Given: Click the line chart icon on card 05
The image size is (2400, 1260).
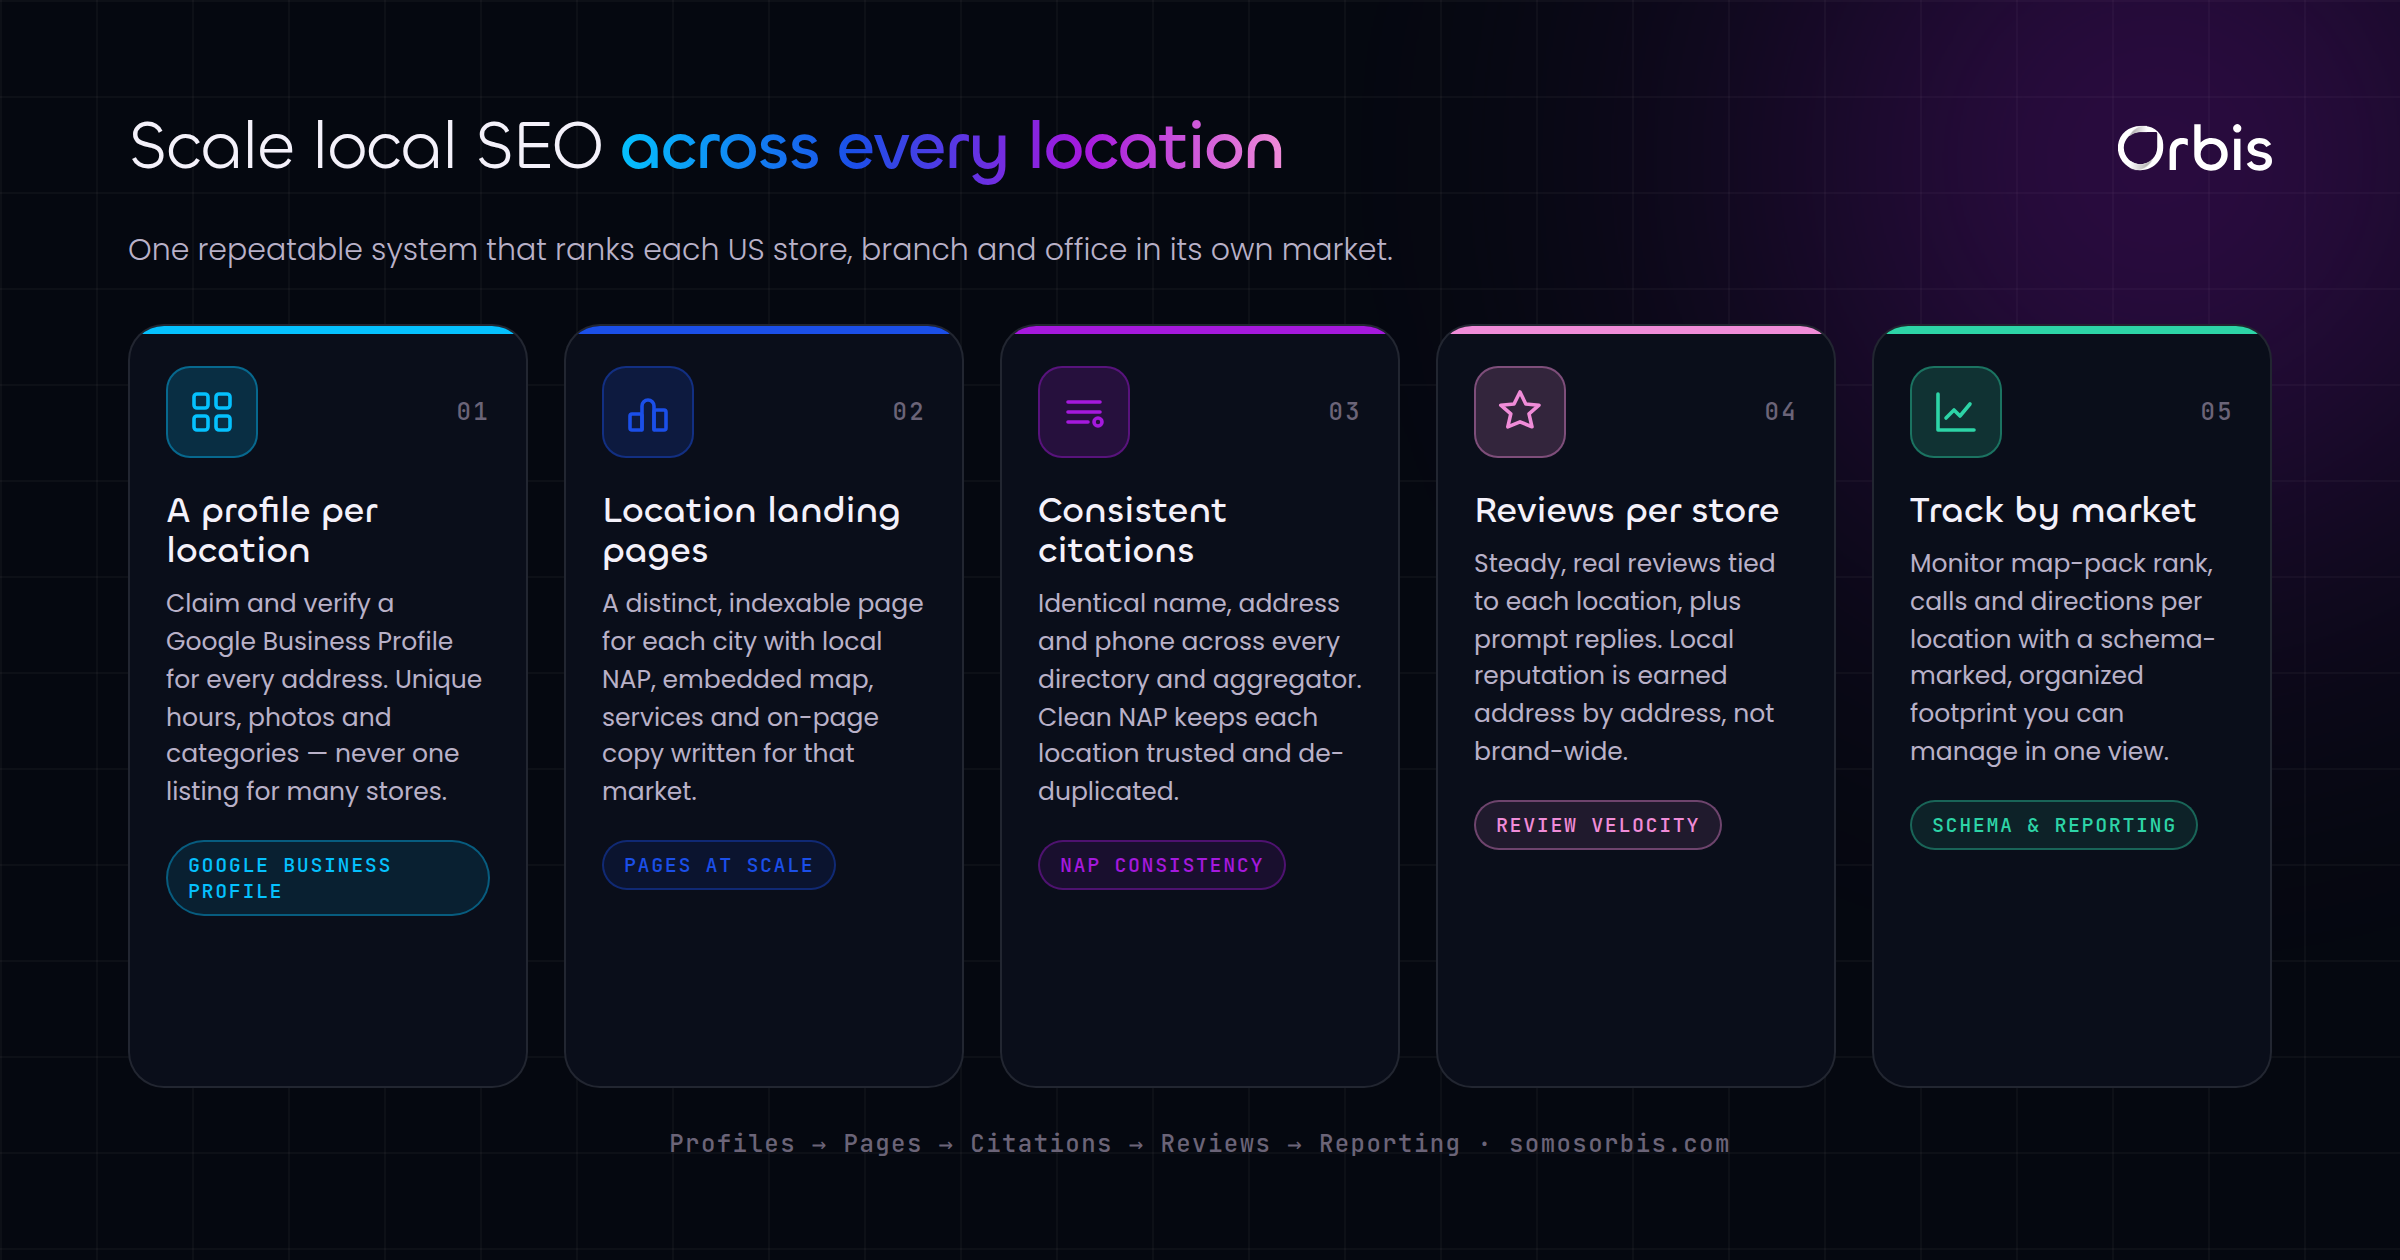Looking at the screenshot, I should (1956, 412).
